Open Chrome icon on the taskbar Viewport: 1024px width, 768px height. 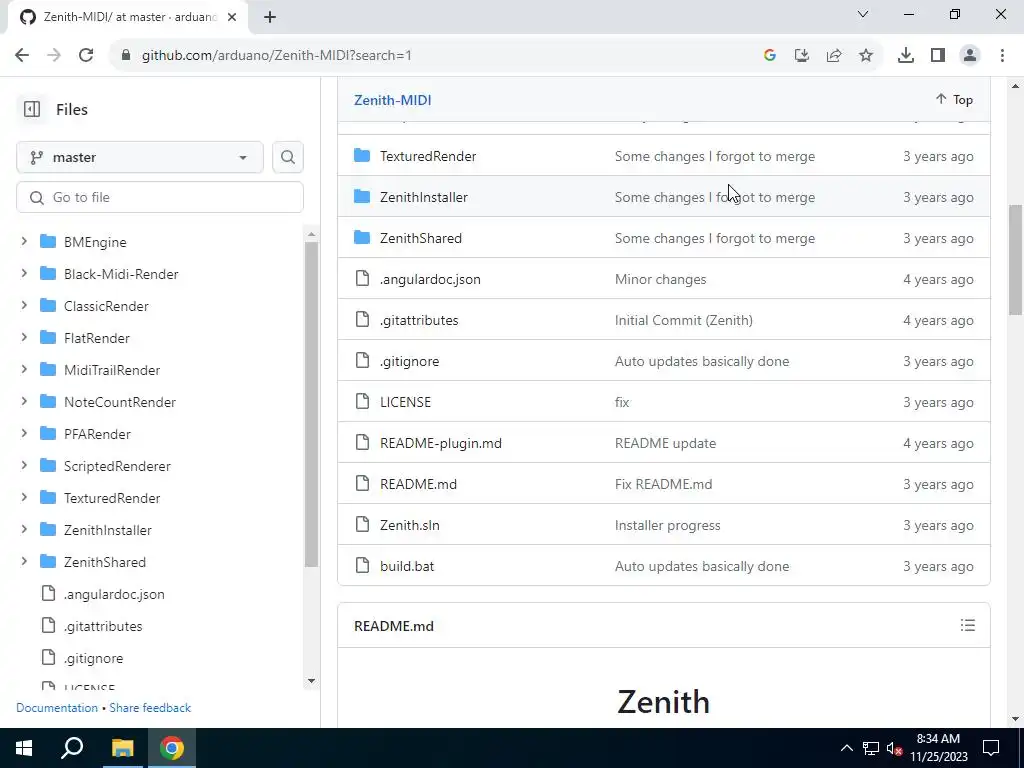click(172, 748)
